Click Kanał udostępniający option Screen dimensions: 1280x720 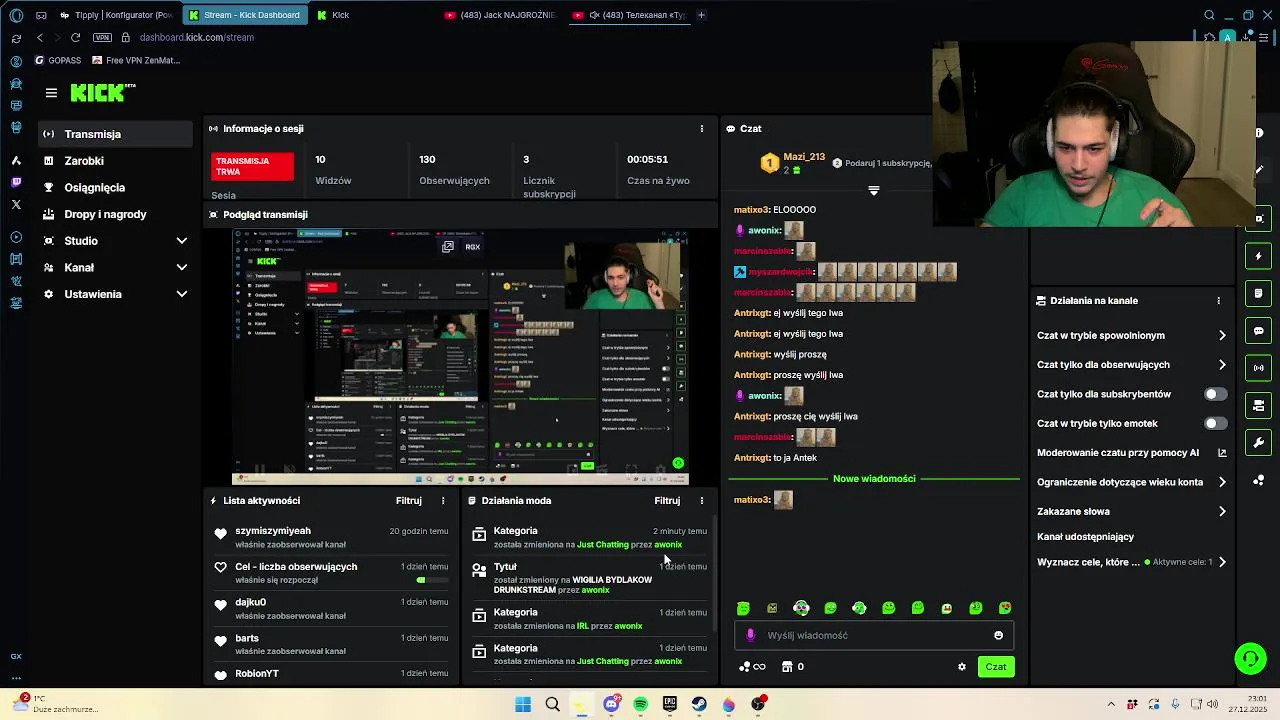(1085, 537)
